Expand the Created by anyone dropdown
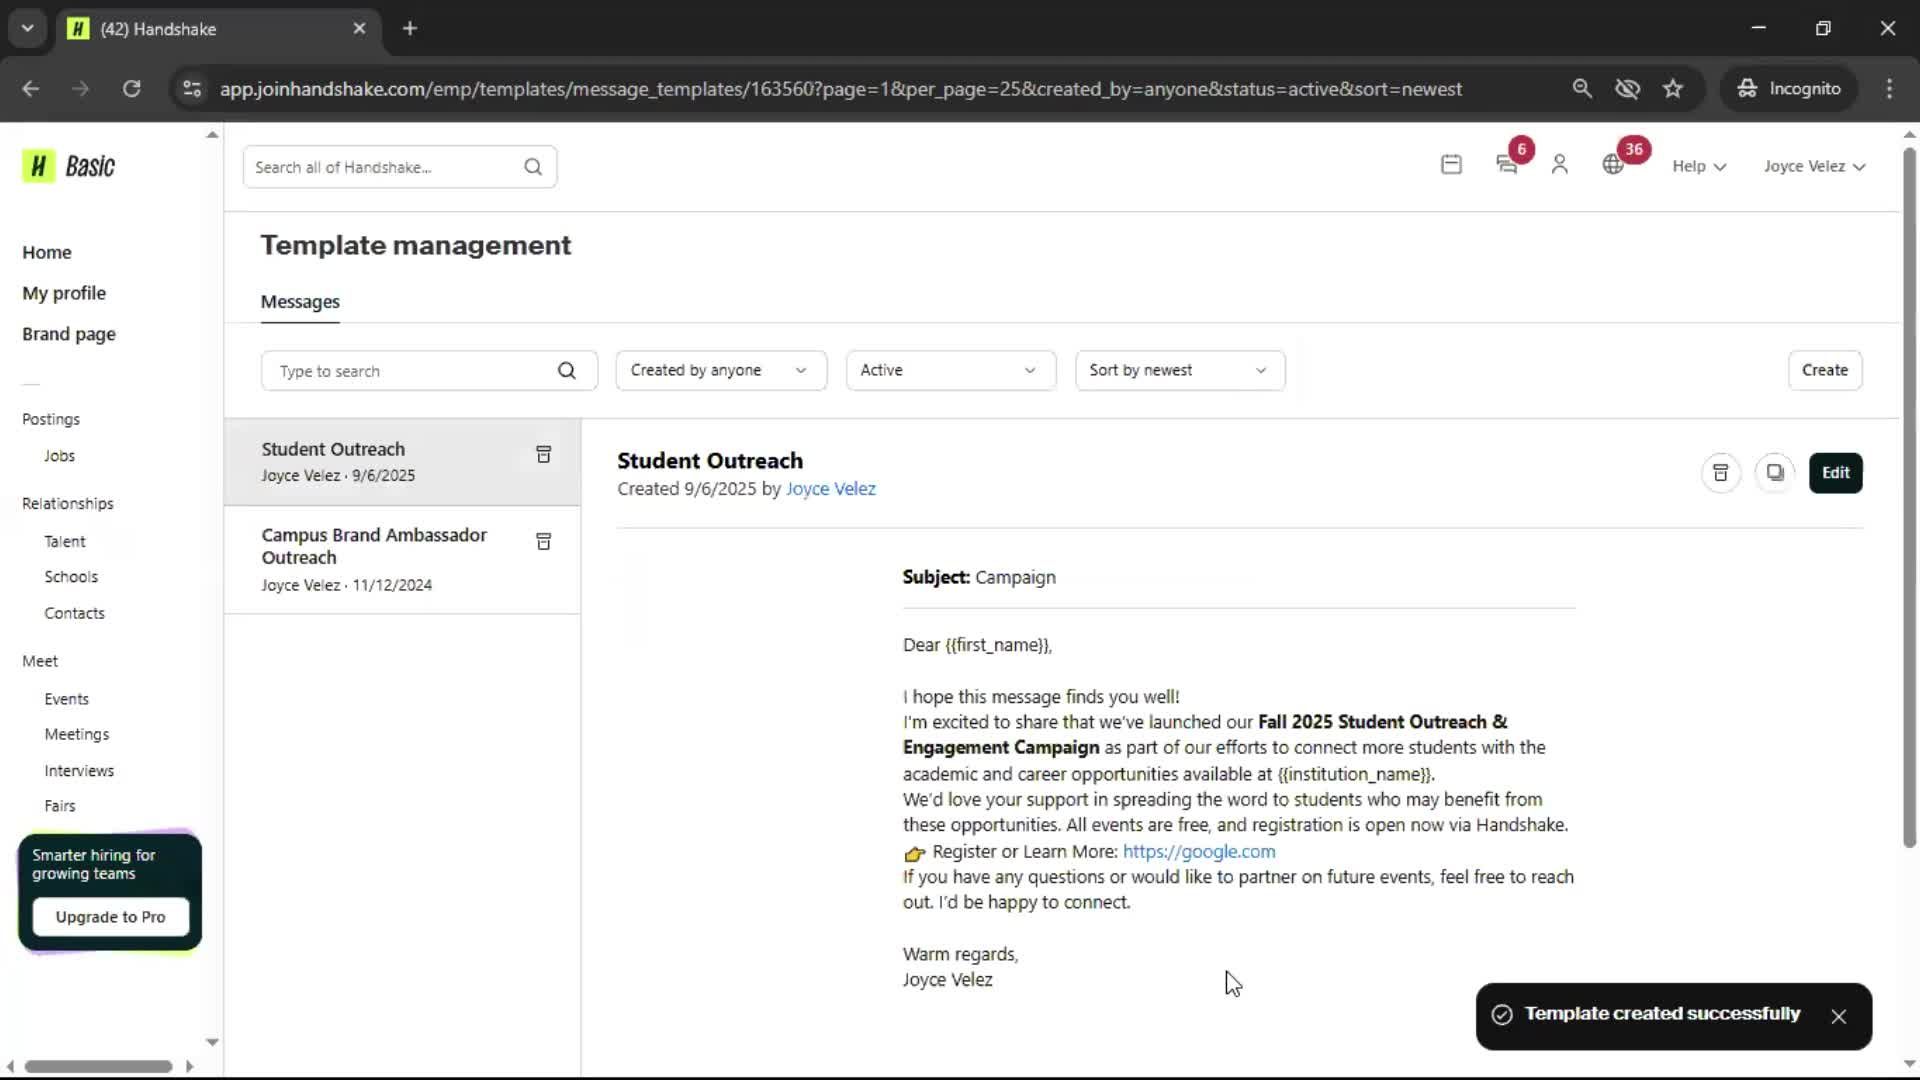Viewport: 1920px width, 1080px height. click(x=721, y=370)
